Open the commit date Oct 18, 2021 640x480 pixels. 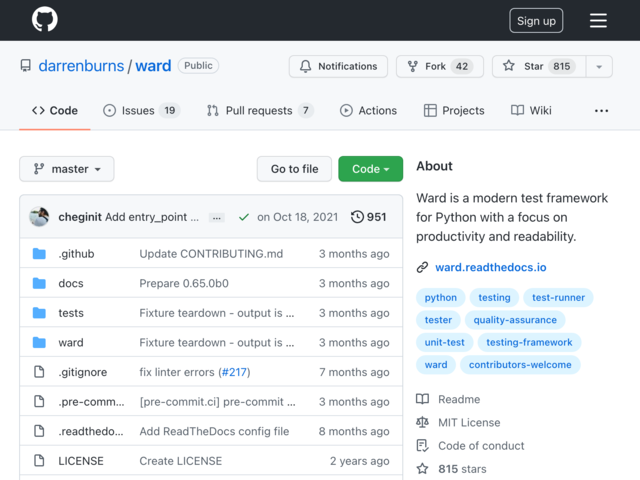[298, 217]
